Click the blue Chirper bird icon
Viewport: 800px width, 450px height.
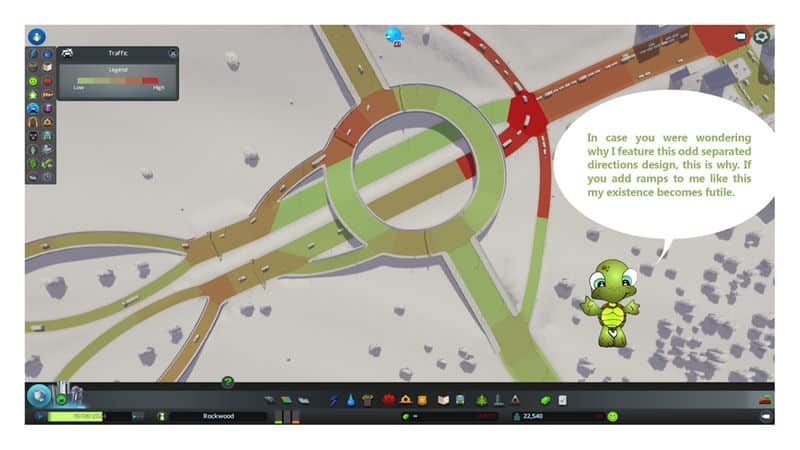point(394,36)
